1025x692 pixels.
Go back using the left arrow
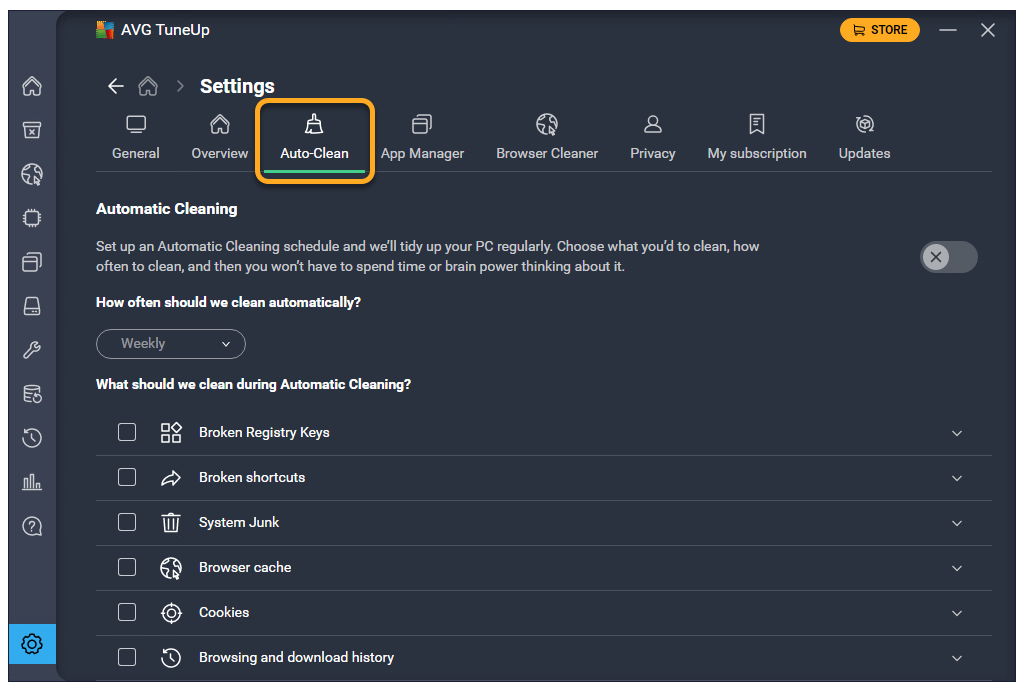[x=116, y=86]
